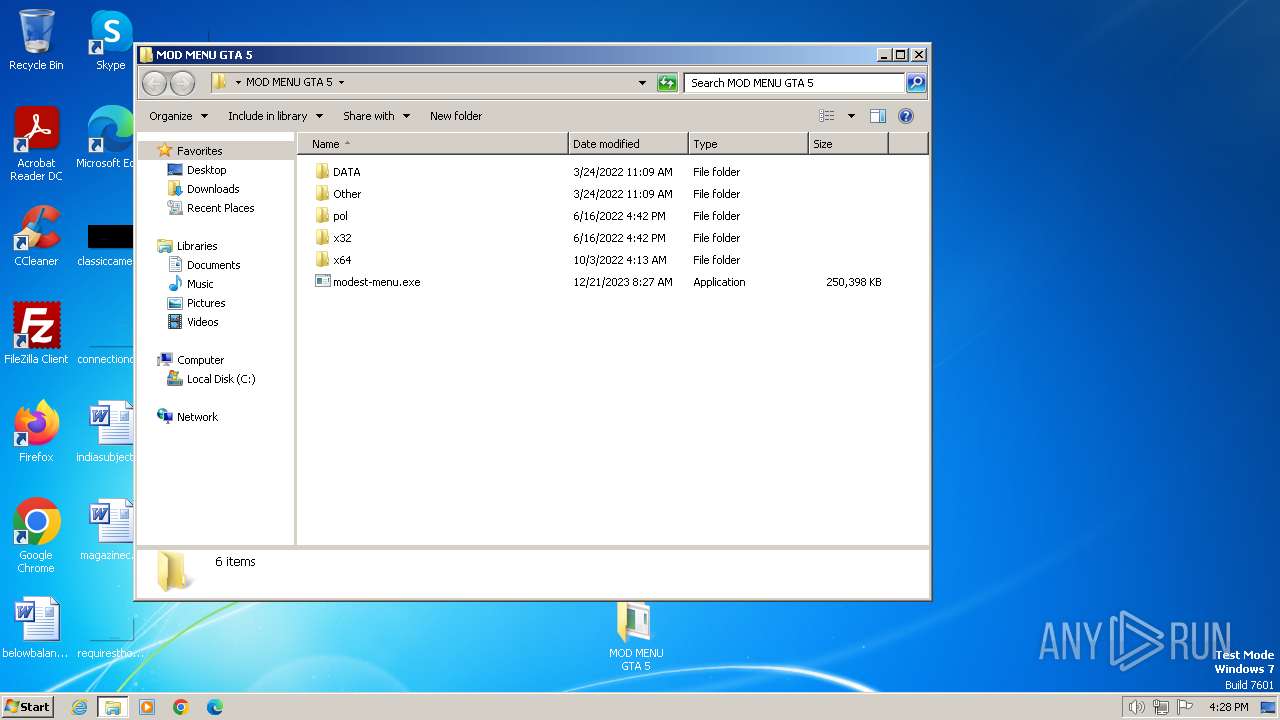Launch Google Chrome desktop shortcut
Viewport: 1280px width, 720px height.
pos(36,535)
